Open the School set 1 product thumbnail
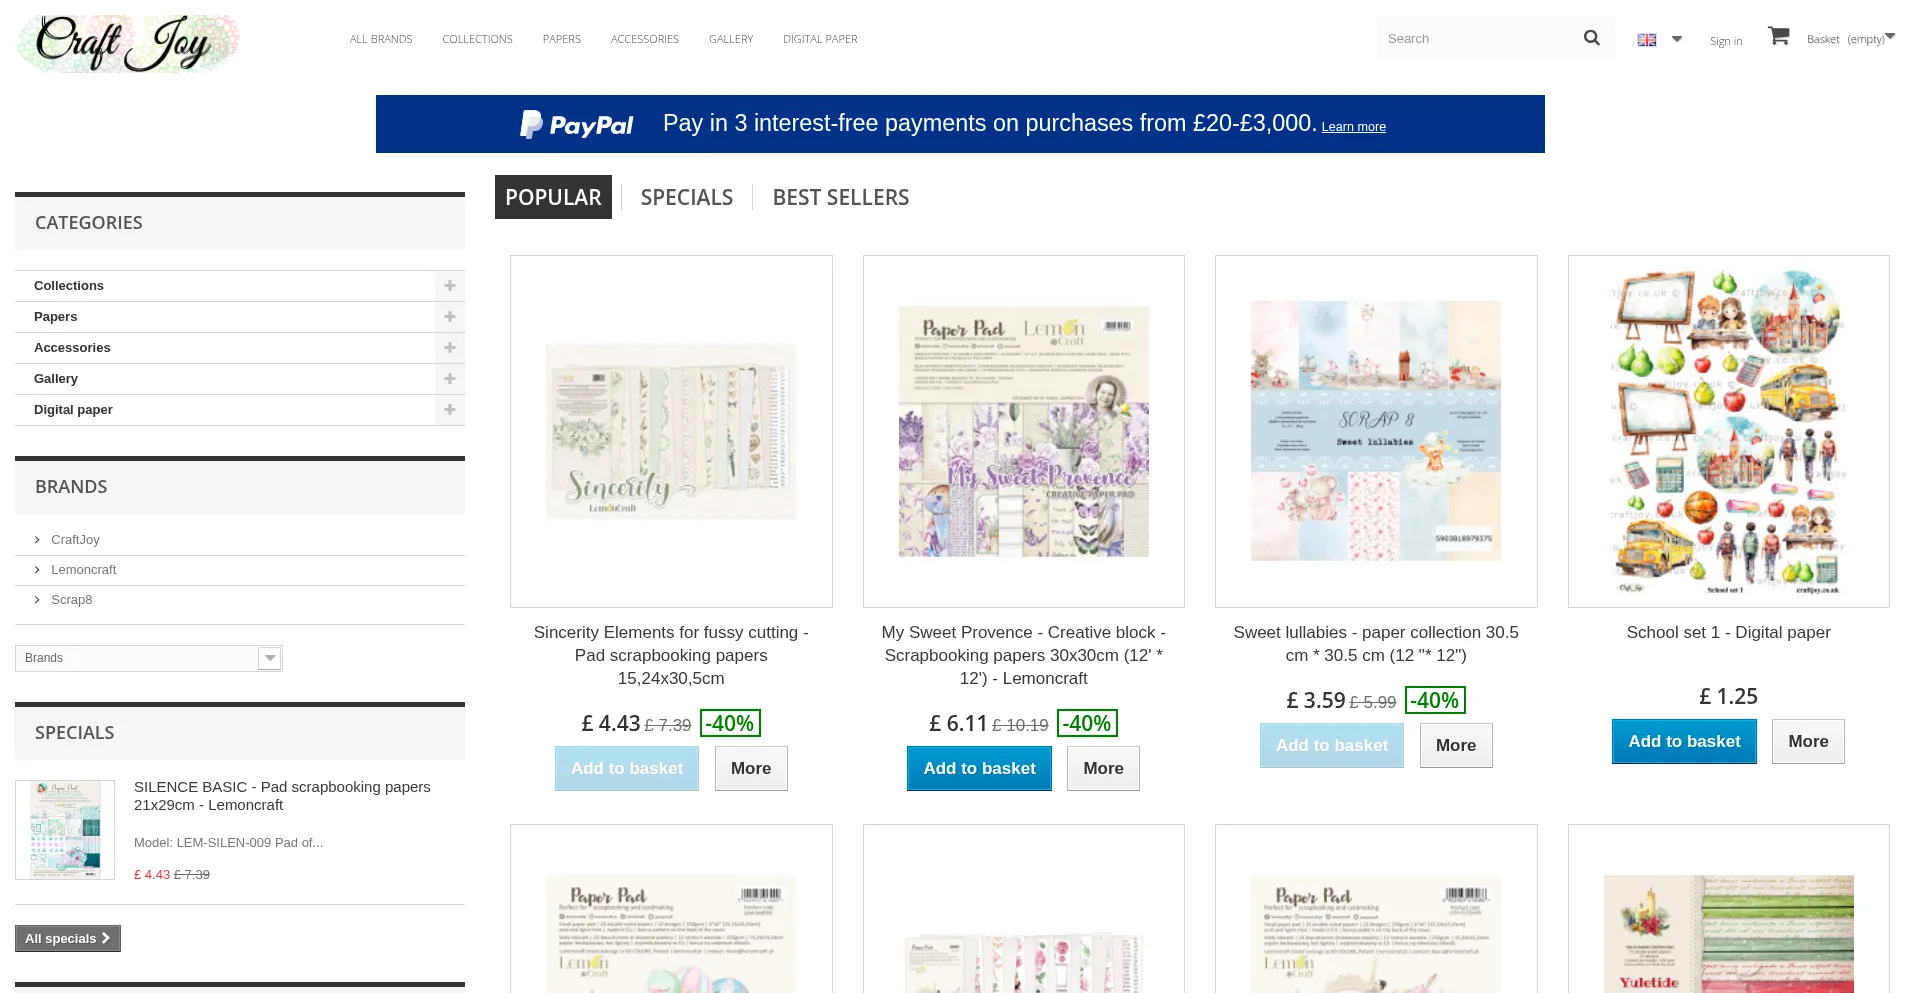This screenshot has width=1920, height=993. click(x=1727, y=431)
